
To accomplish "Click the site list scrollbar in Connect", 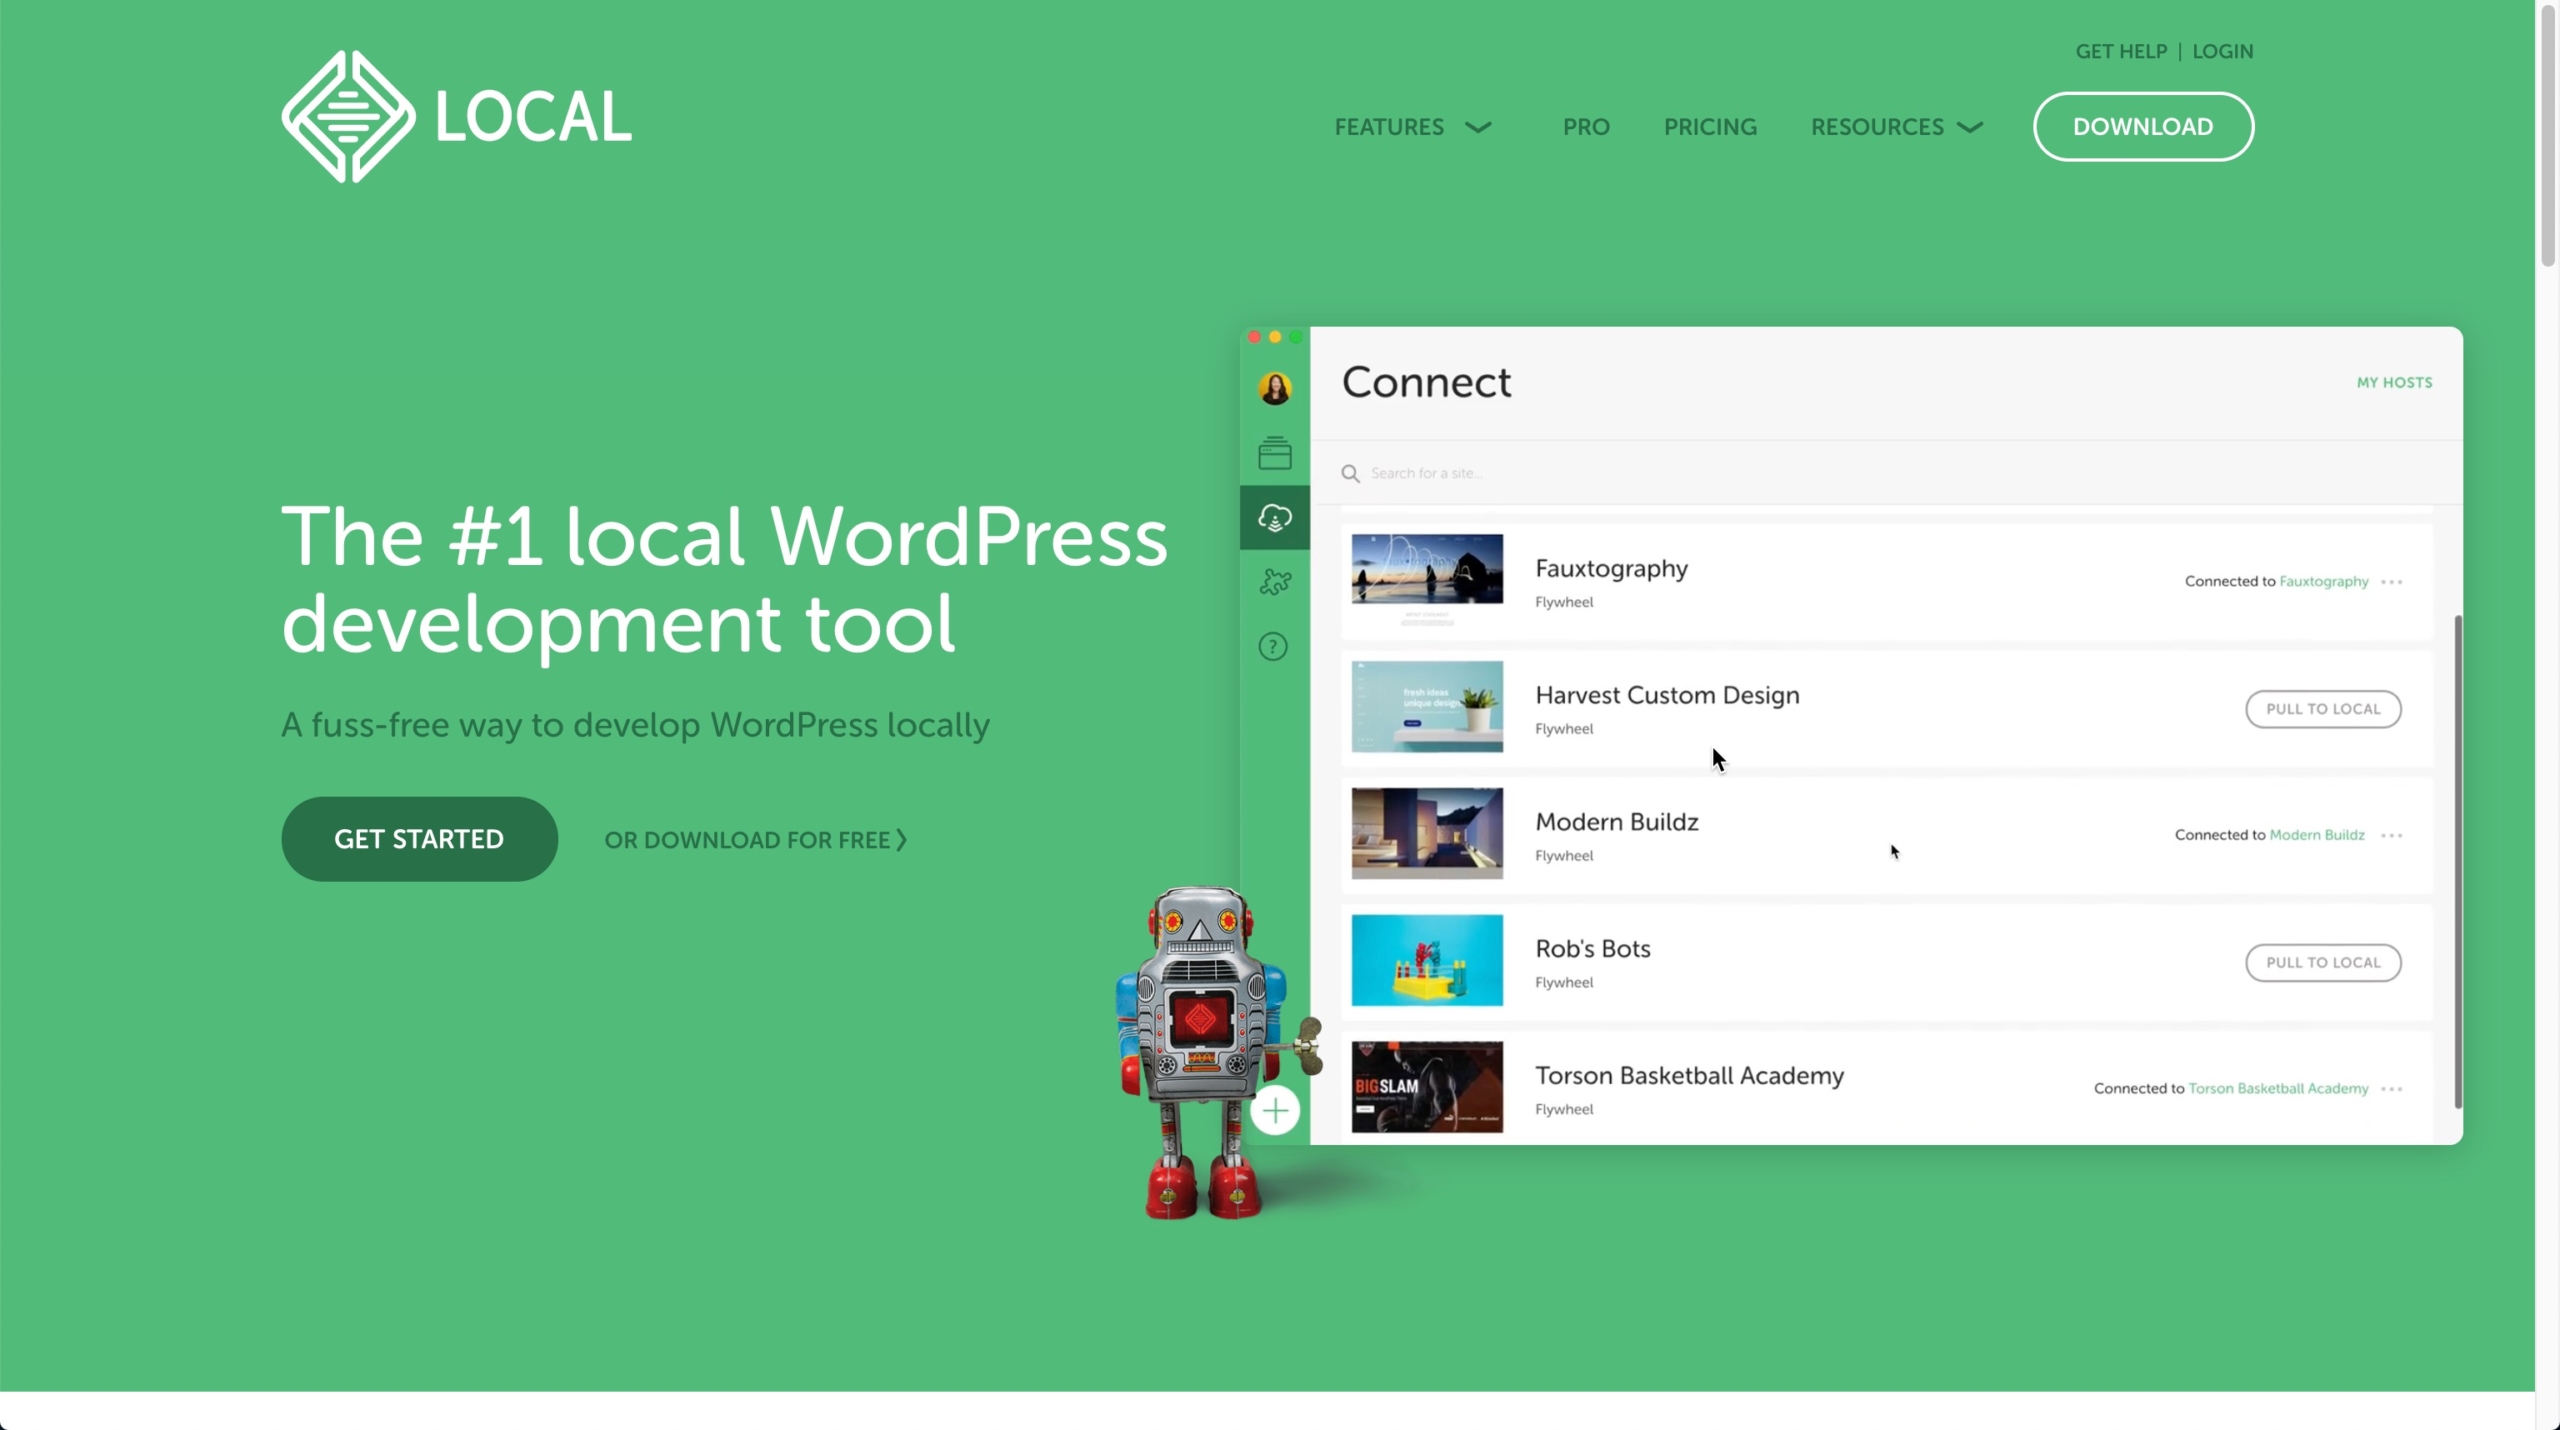I will (x=2457, y=860).
